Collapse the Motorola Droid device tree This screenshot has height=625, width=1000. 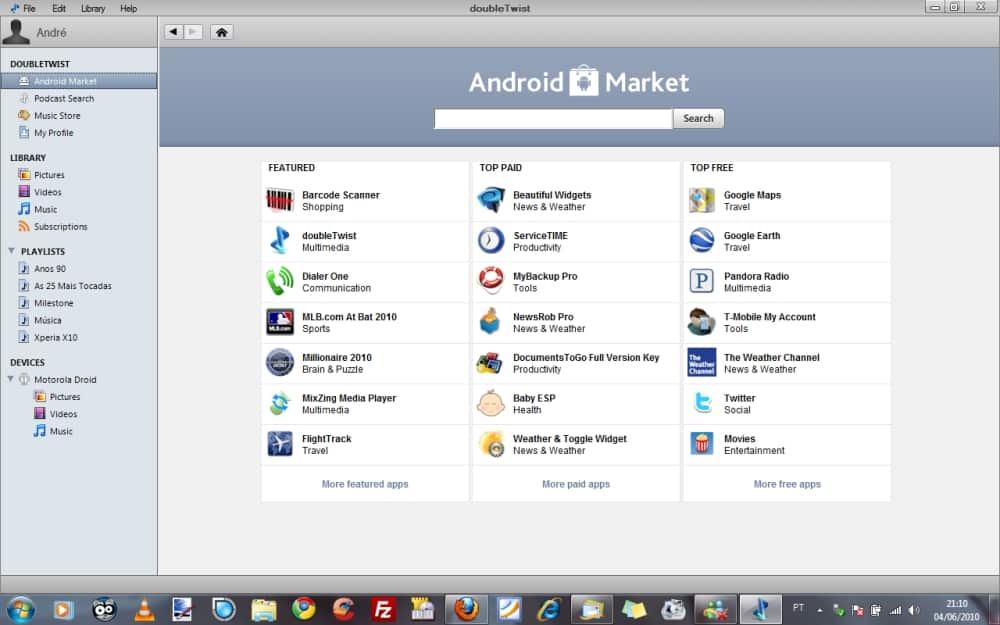(x=10, y=379)
